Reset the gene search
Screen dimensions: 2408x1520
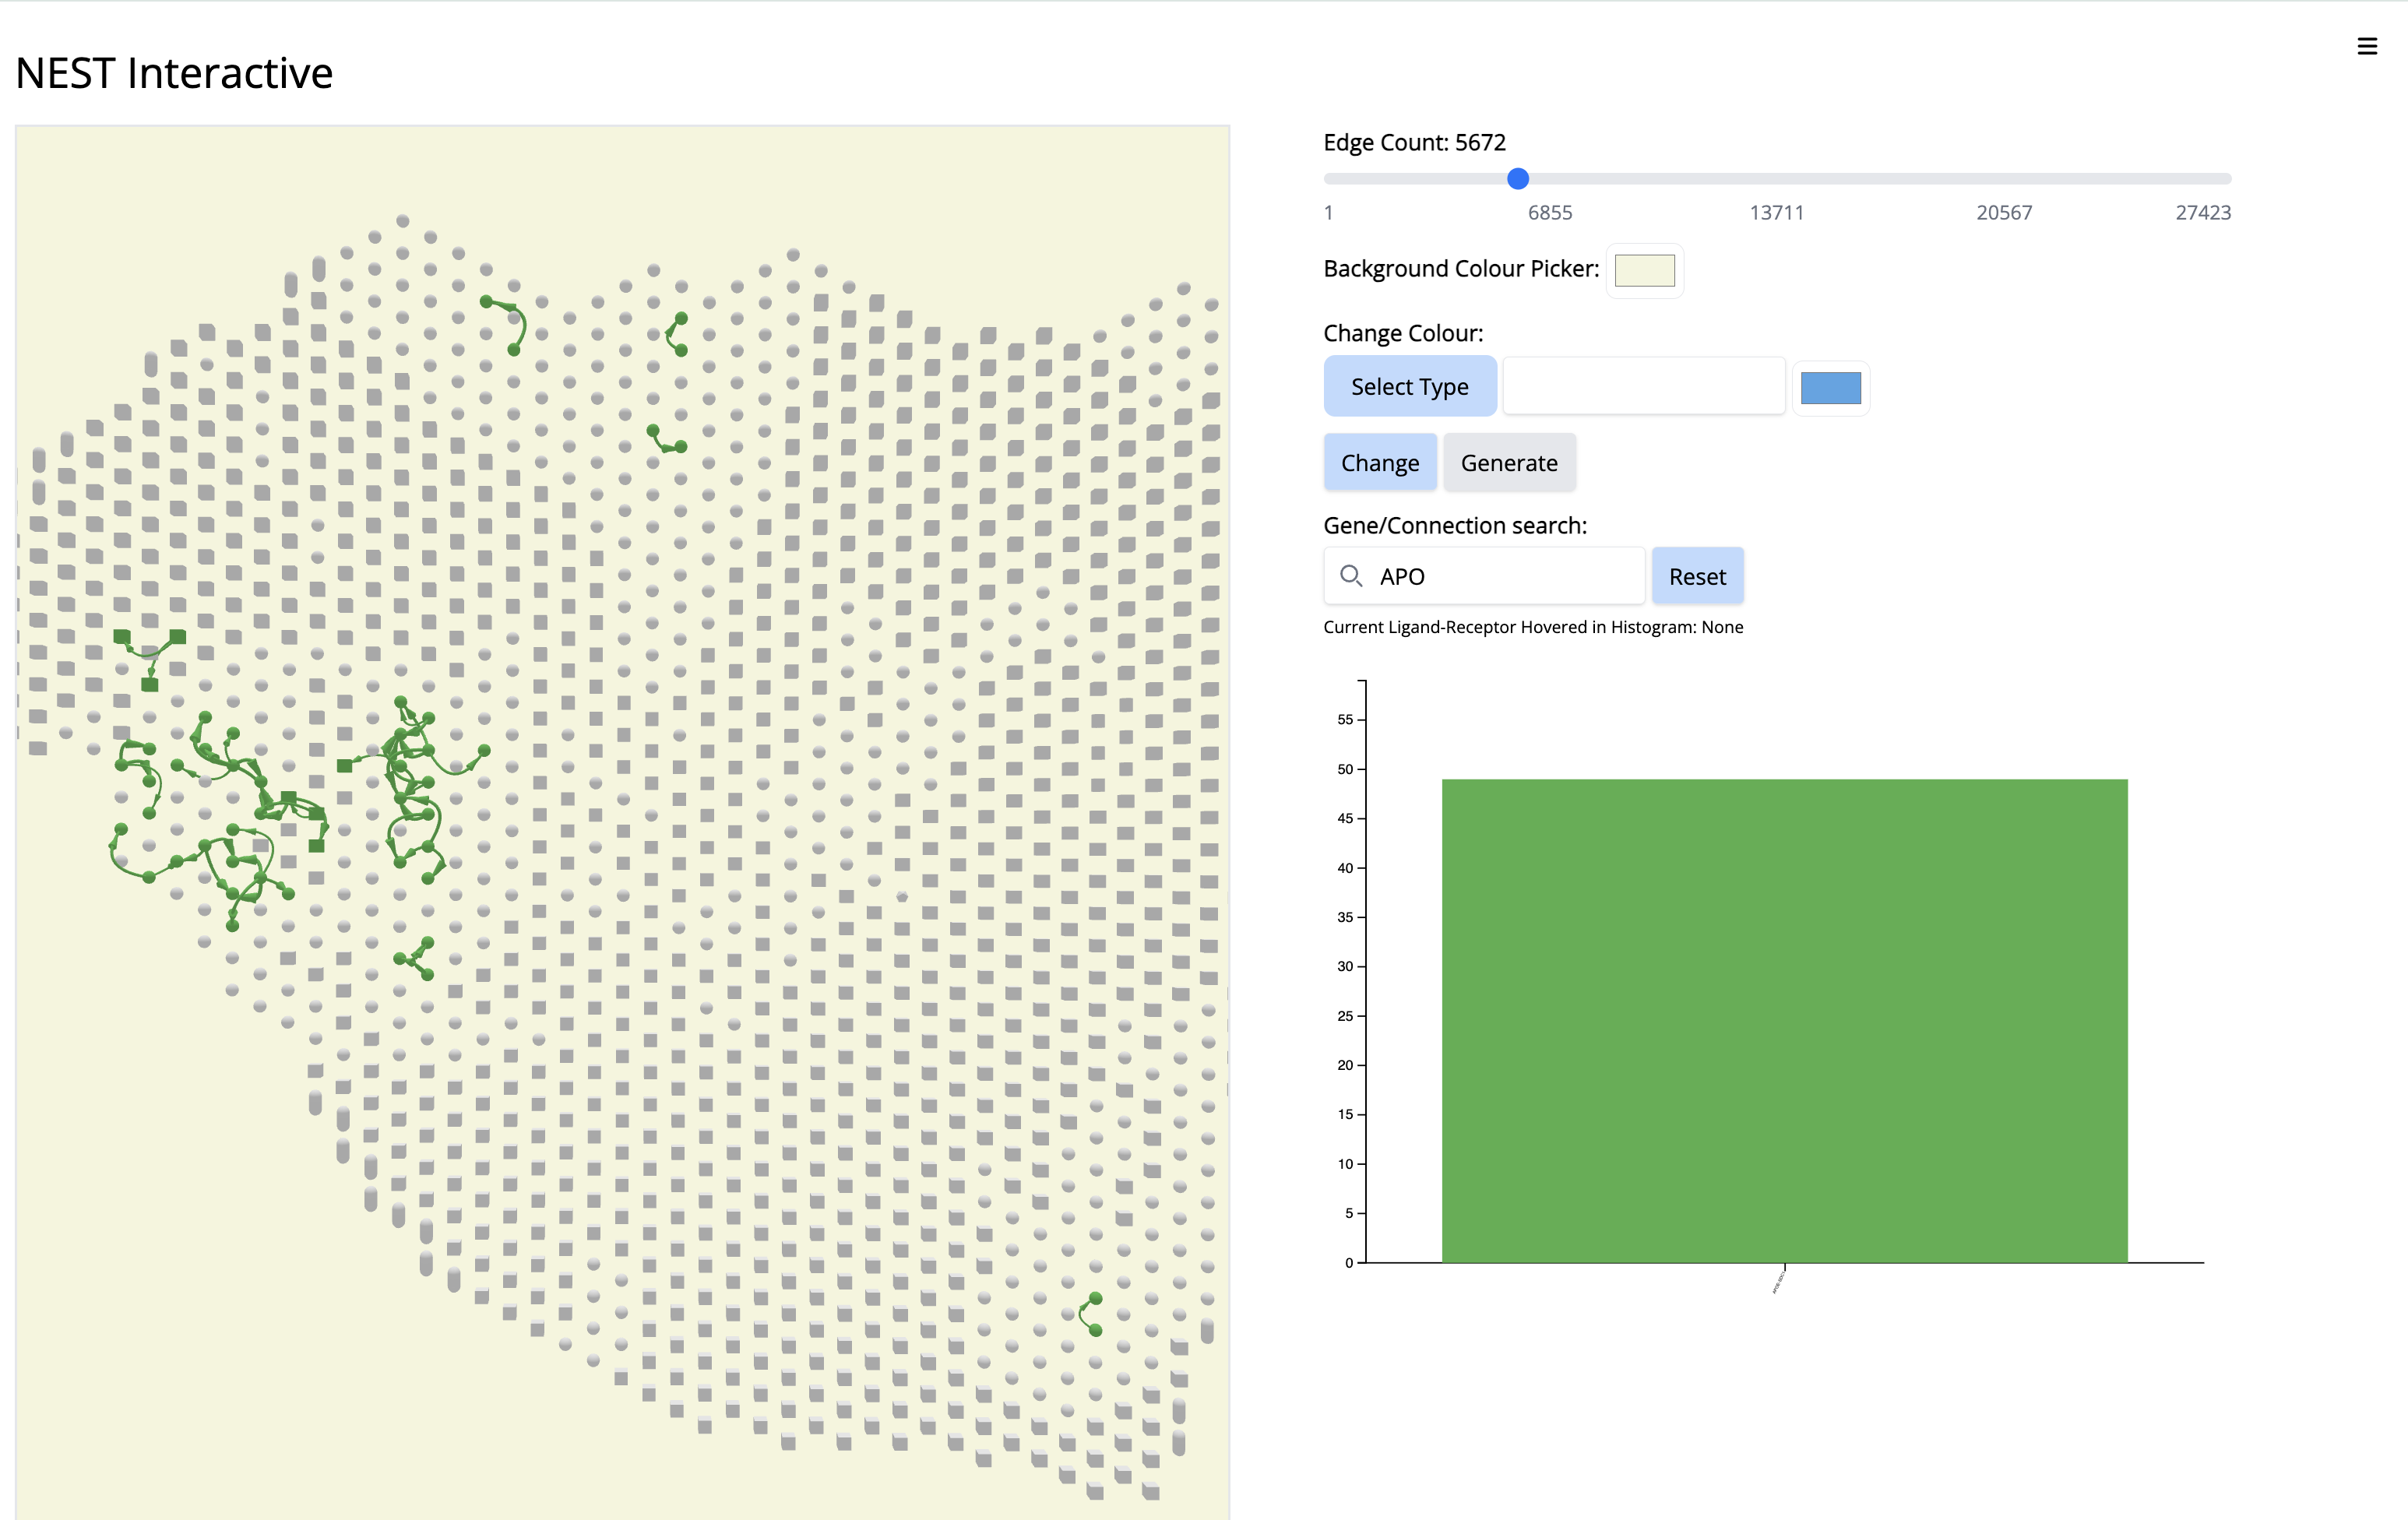(x=1696, y=576)
